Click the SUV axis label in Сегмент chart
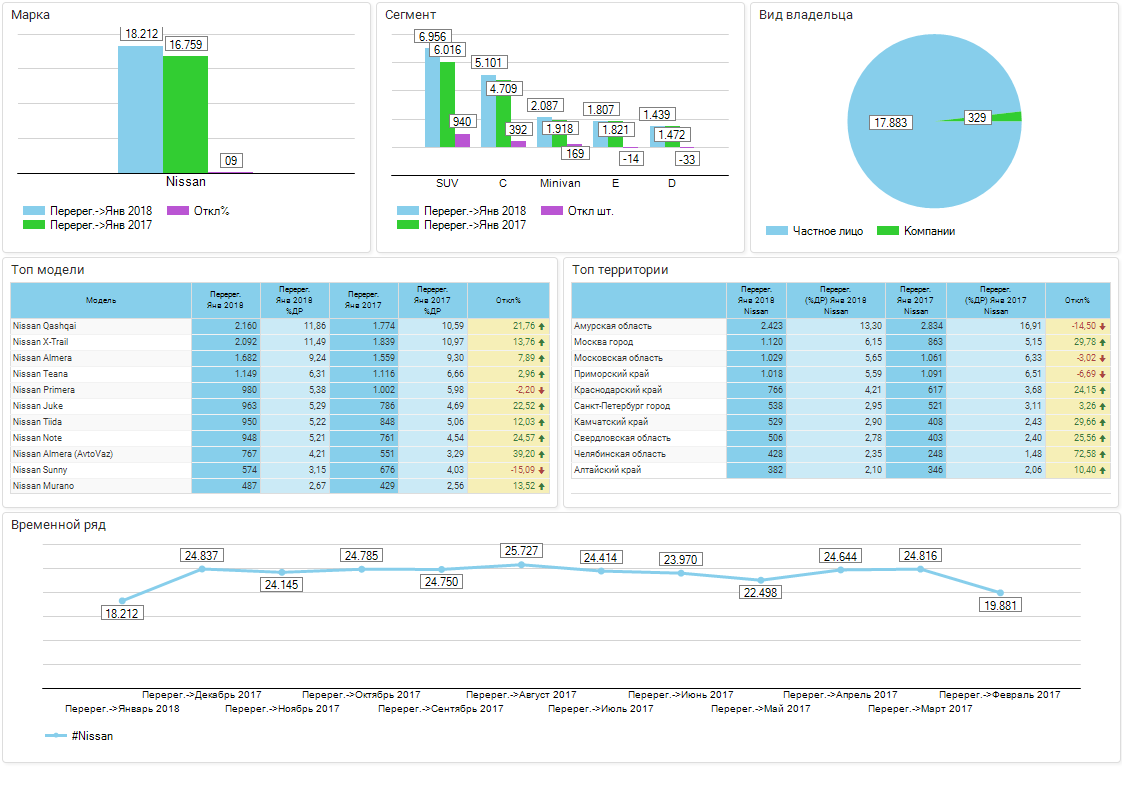 [x=447, y=184]
